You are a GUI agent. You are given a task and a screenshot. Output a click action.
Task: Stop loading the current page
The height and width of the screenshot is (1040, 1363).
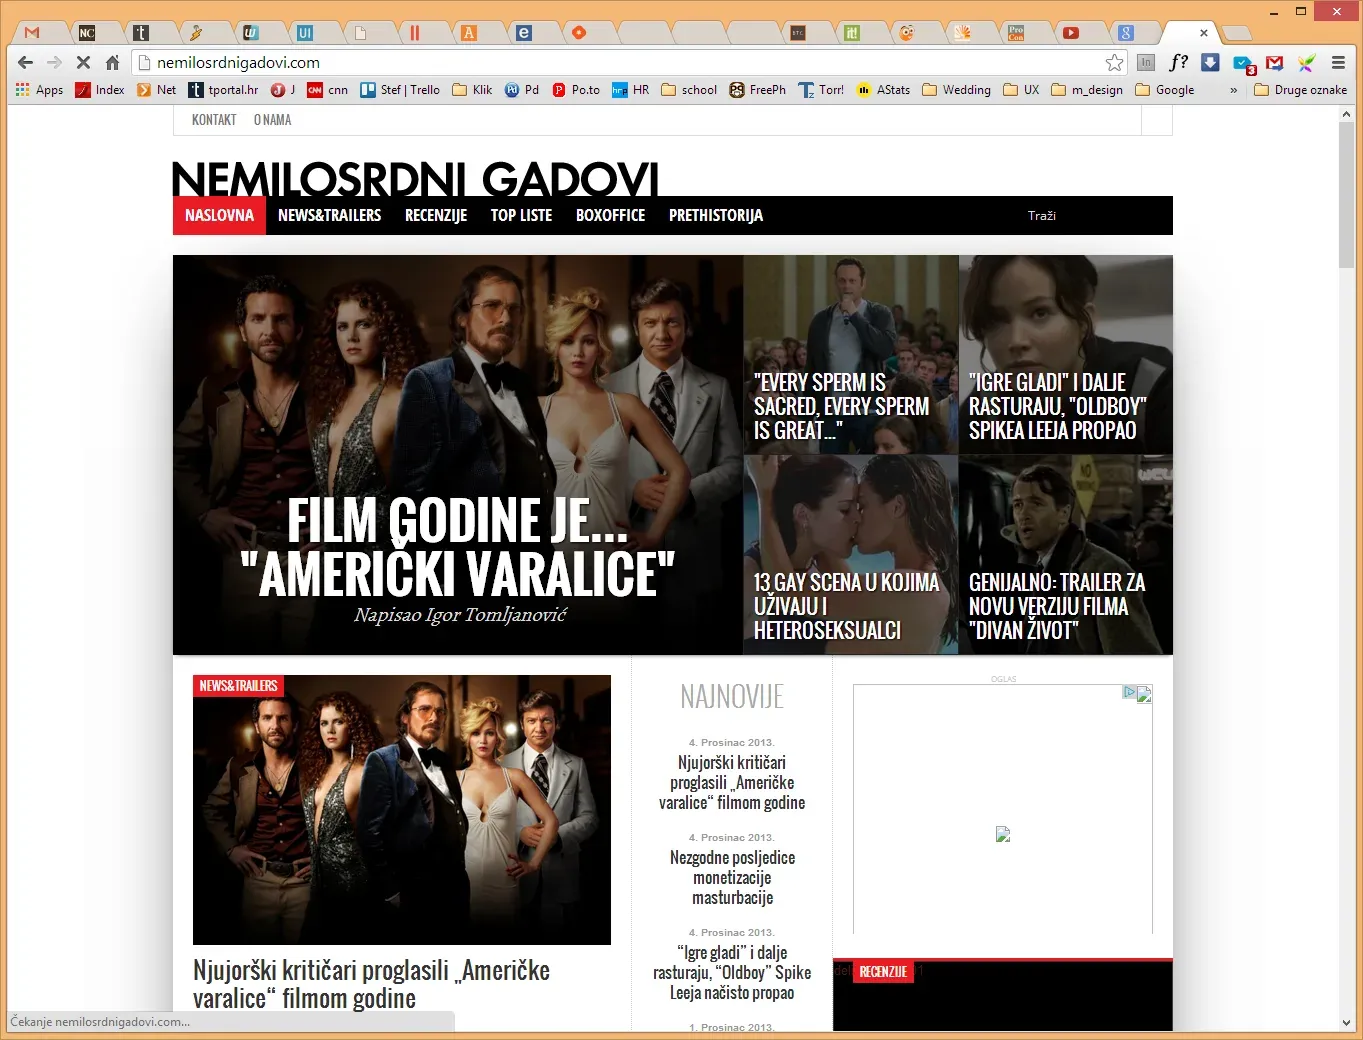[x=83, y=62]
